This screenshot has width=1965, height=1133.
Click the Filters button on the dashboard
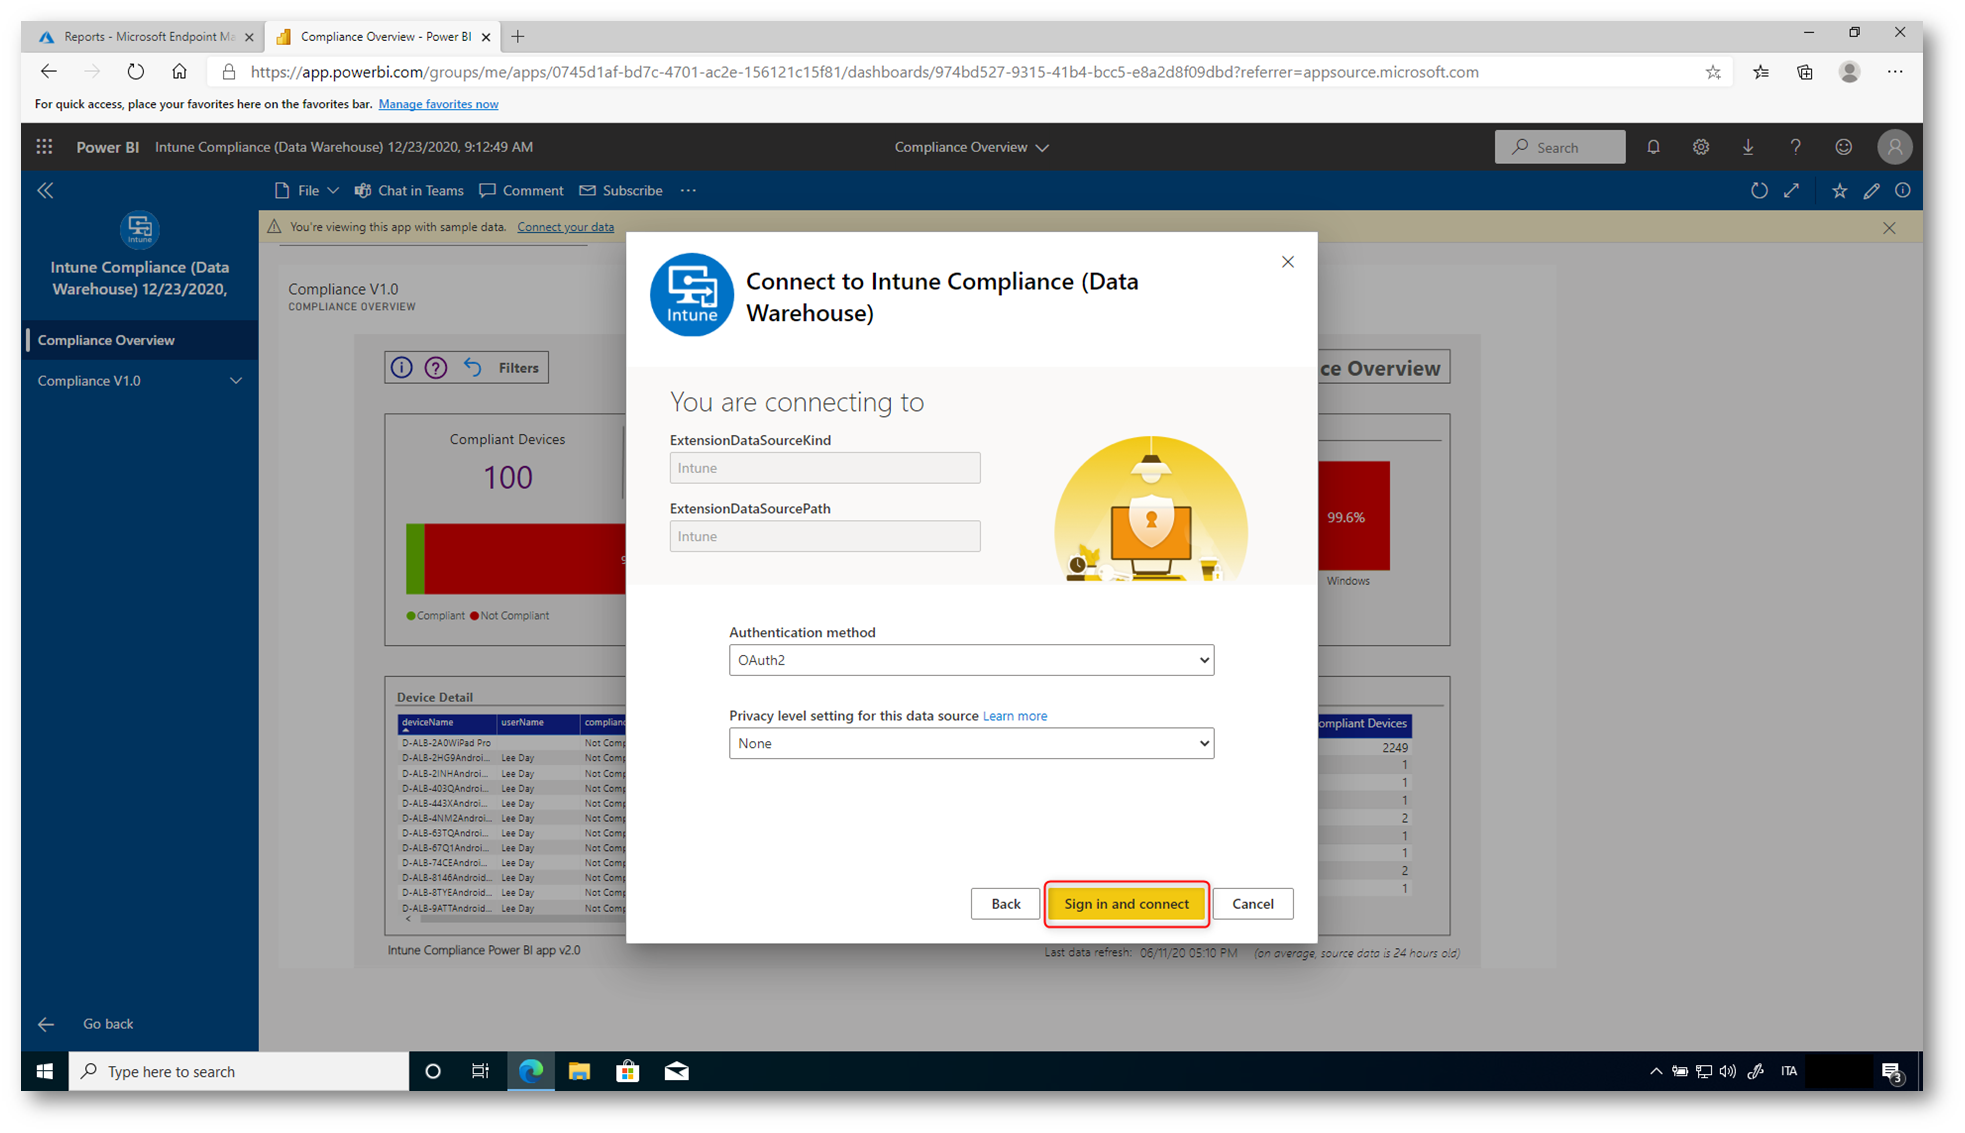(x=518, y=368)
